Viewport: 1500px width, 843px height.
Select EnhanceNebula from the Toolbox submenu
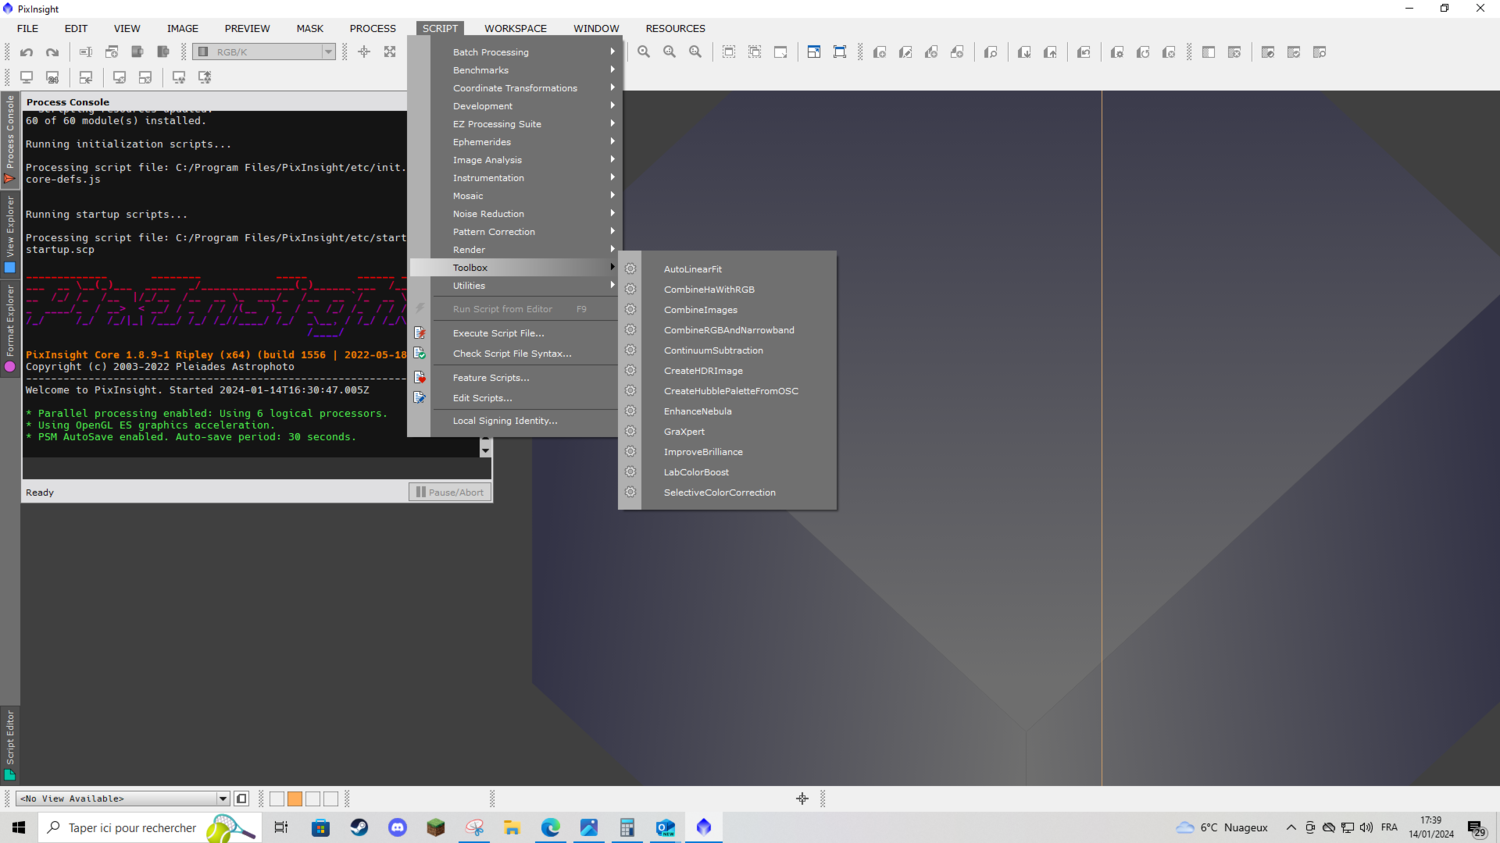[x=697, y=411]
